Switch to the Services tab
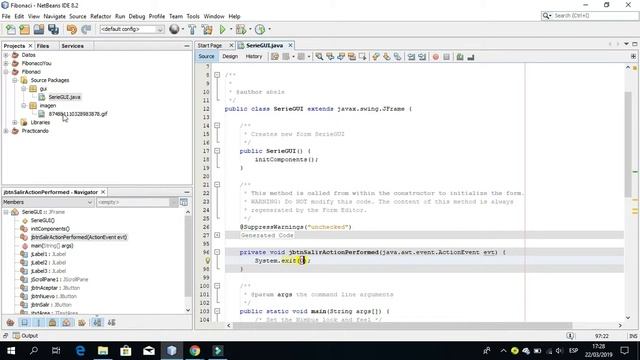The width and height of the screenshot is (640, 360). [72, 46]
